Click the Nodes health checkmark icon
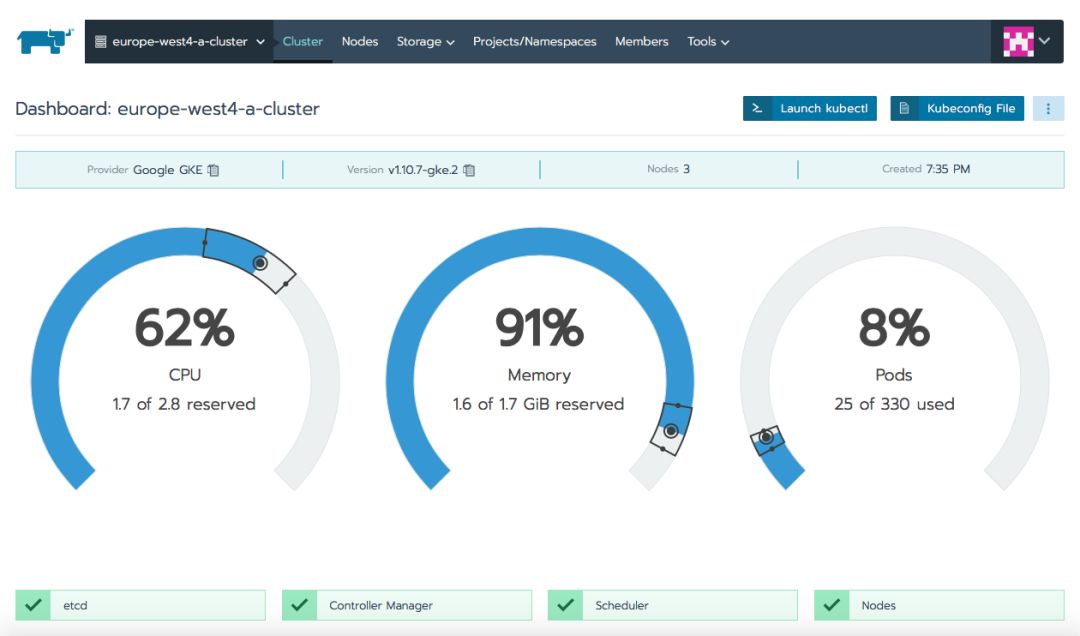 [x=831, y=605]
